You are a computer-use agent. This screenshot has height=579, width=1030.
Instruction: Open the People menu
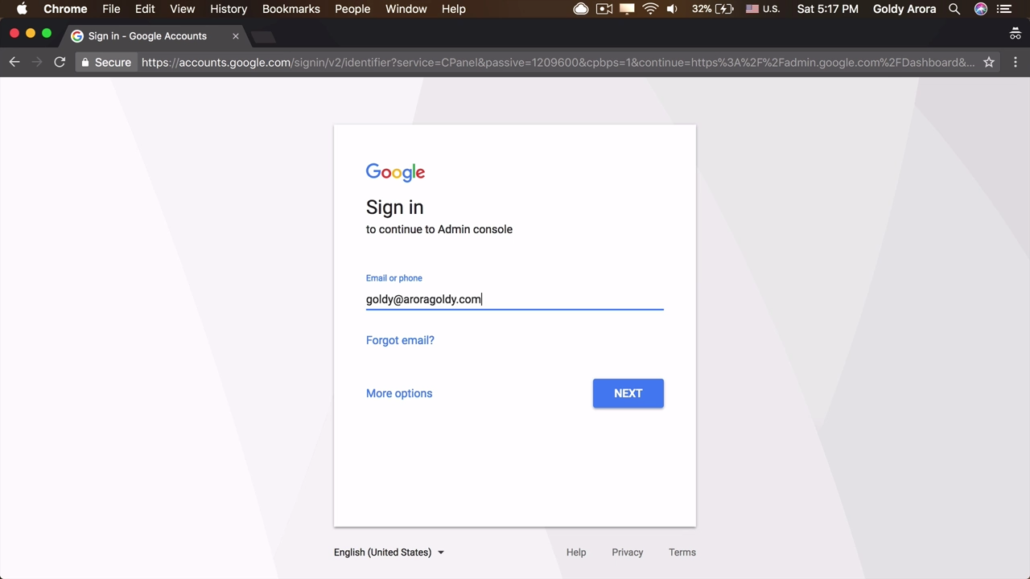[x=352, y=9]
